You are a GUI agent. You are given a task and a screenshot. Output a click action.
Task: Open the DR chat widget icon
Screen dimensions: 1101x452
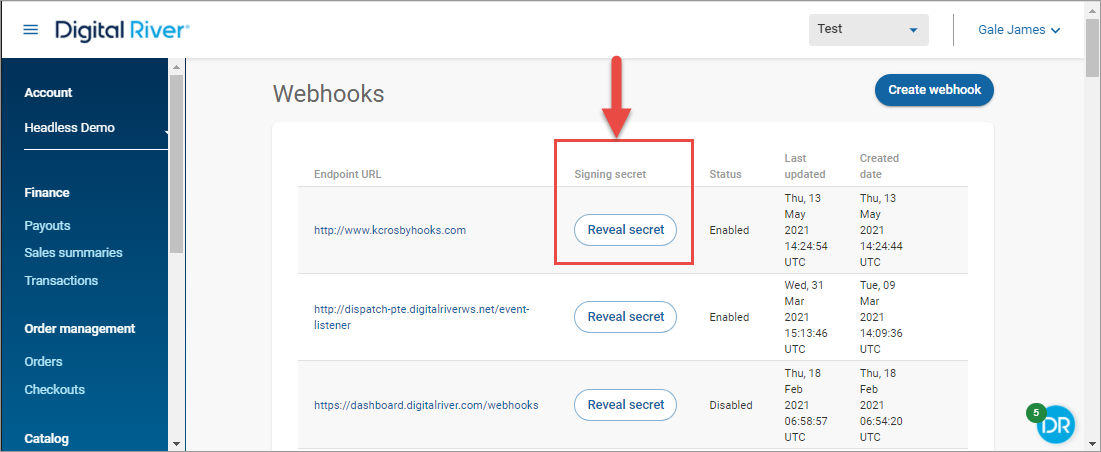(1054, 425)
